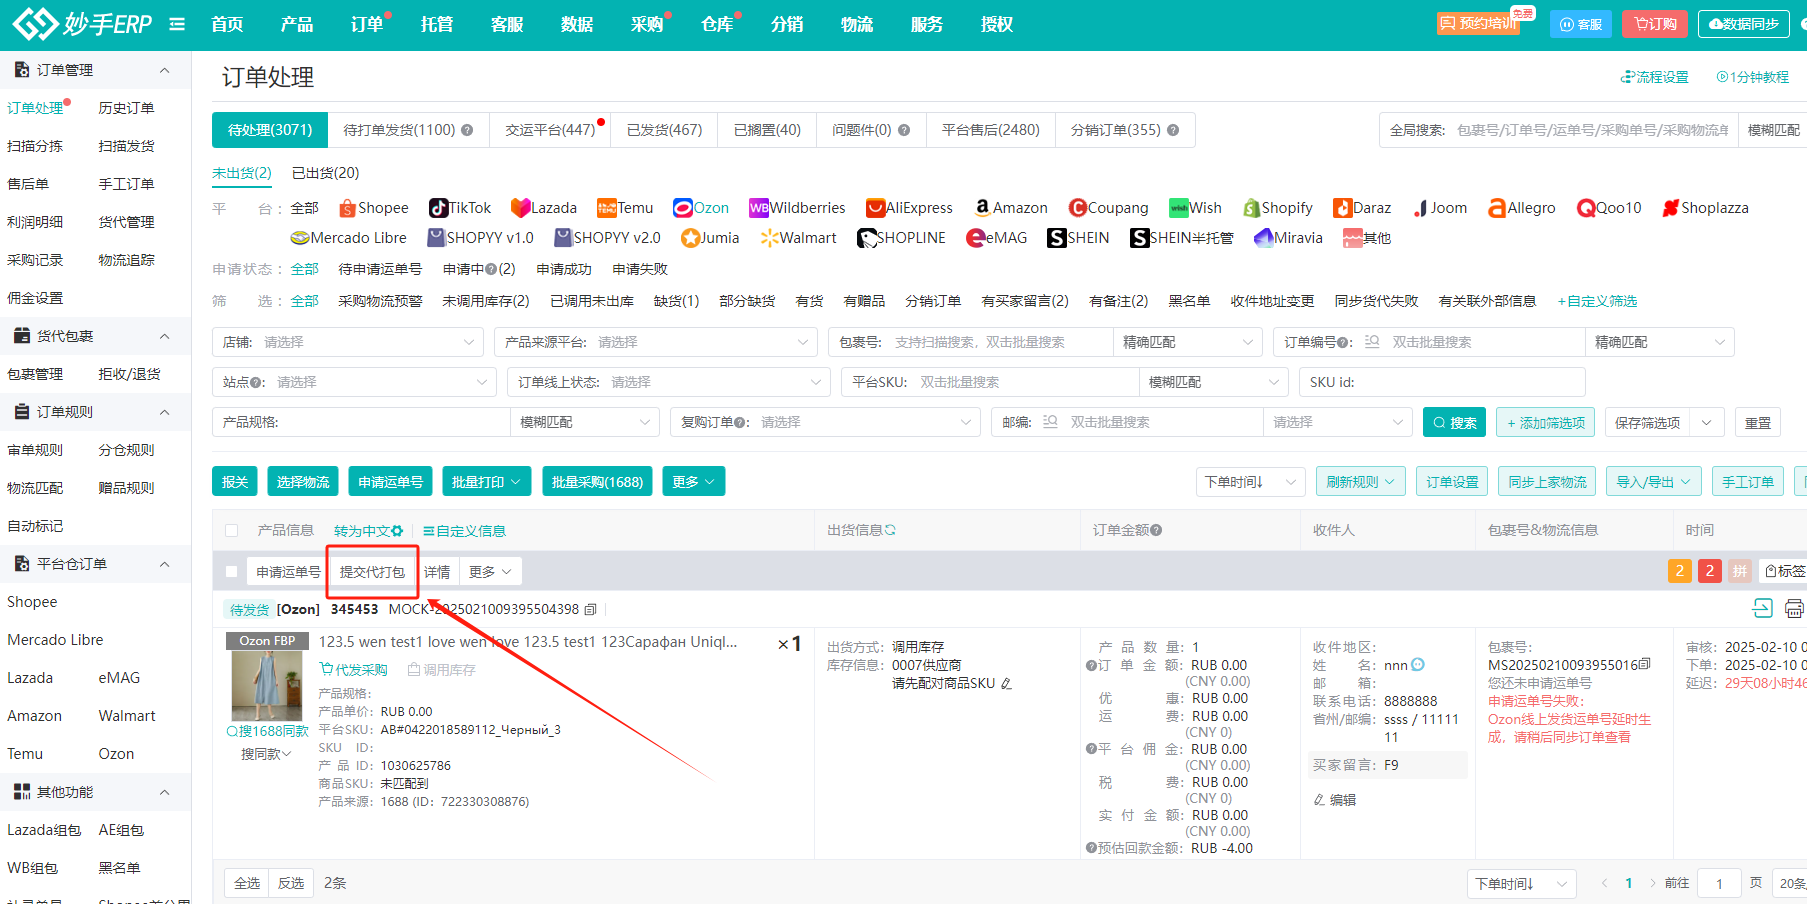This screenshot has width=1807, height=904.
Task: Click the help icon on 待打单发货 tab
Action: pyautogui.click(x=467, y=130)
